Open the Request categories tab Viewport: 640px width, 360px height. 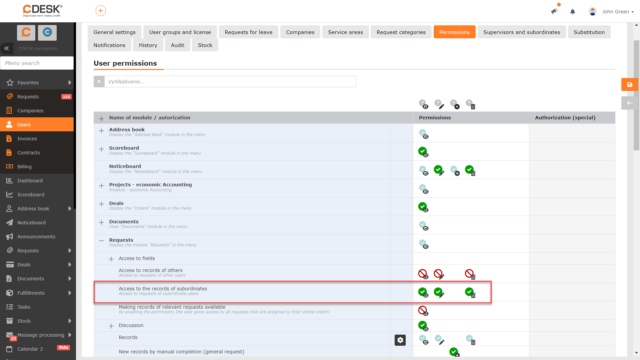click(401, 32)
